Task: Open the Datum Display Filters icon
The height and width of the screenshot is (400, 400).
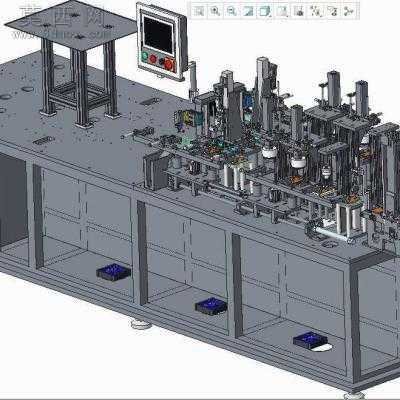Action: point(315,11)
